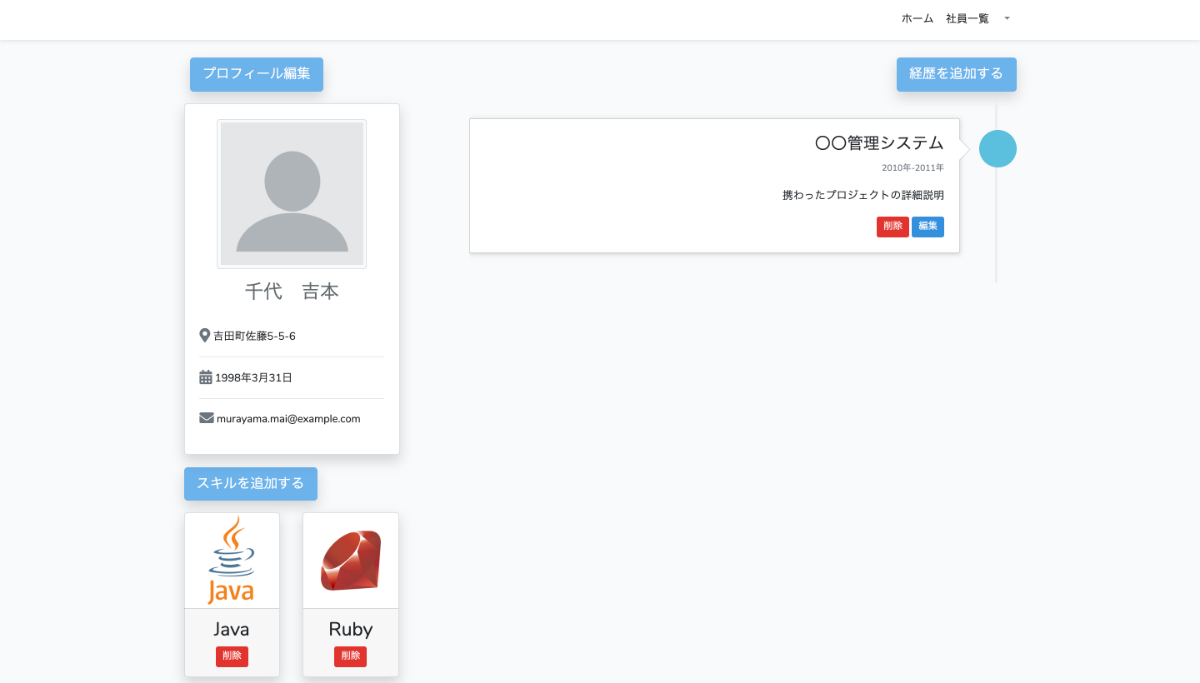Click the calendar icon beside birthdate

click(206, 378)
